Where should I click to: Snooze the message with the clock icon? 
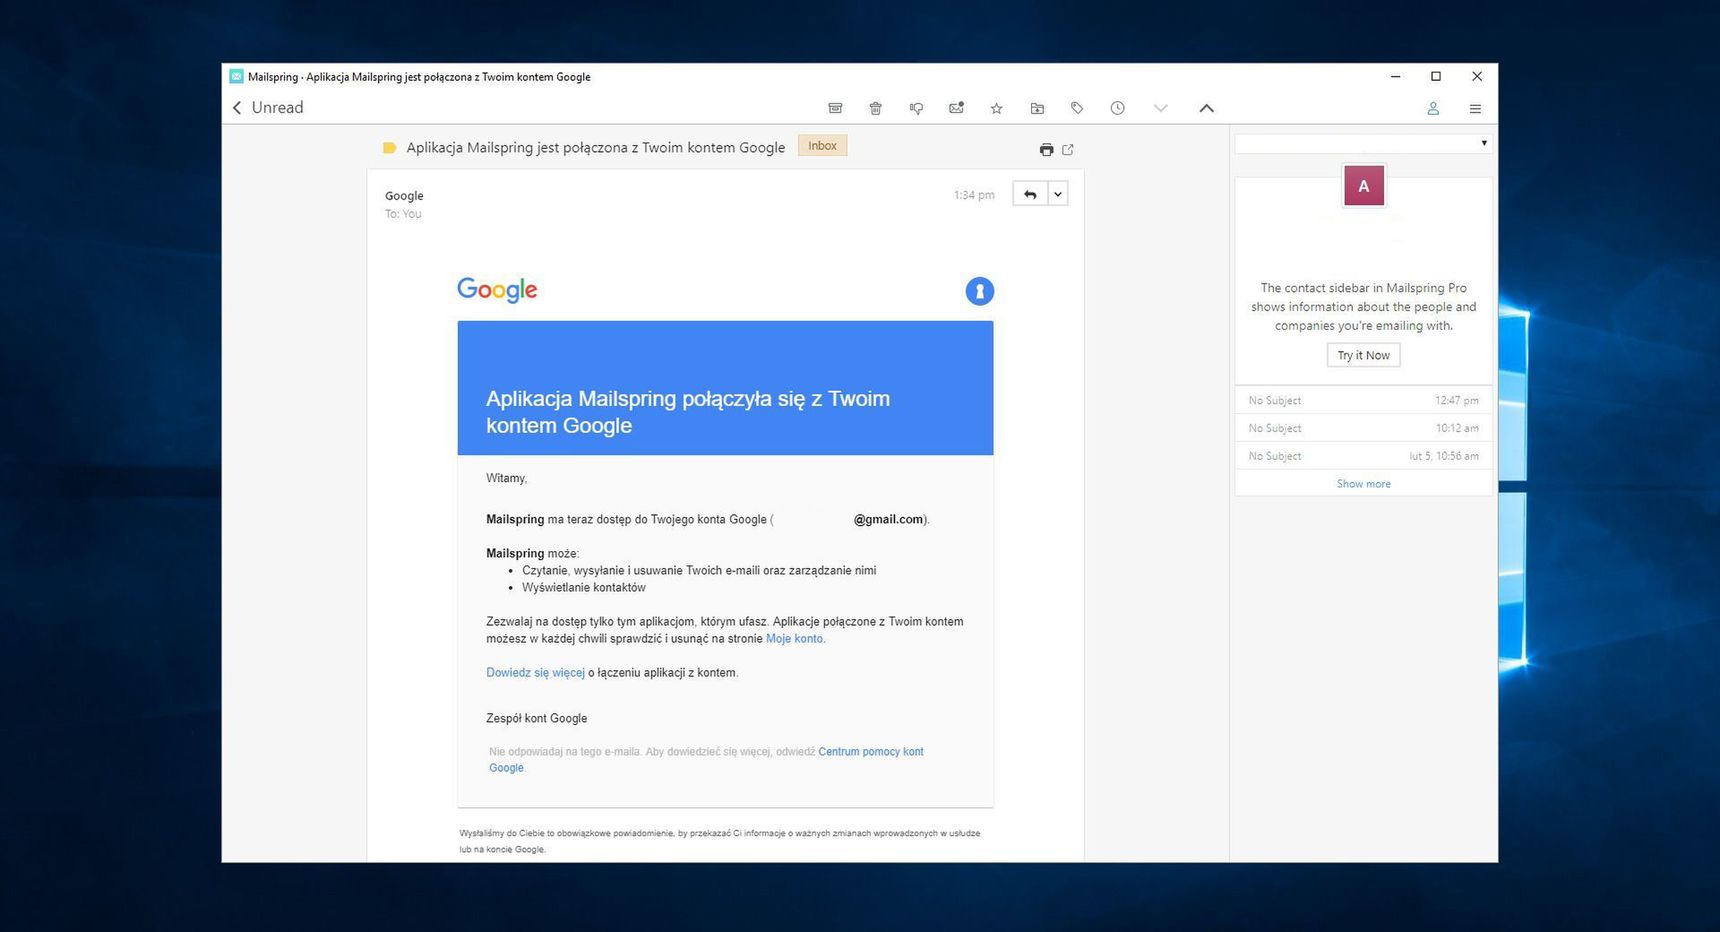(1117, 108)
